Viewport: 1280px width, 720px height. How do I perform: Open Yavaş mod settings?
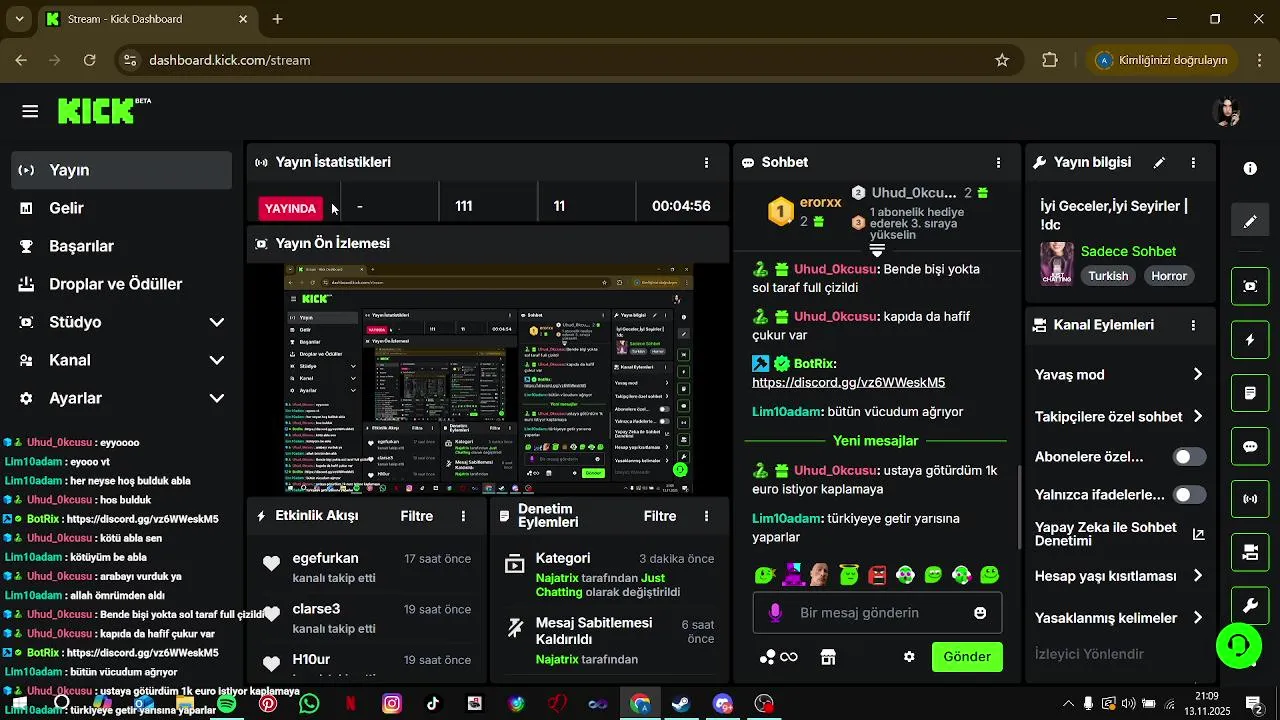click(1119, 375)
